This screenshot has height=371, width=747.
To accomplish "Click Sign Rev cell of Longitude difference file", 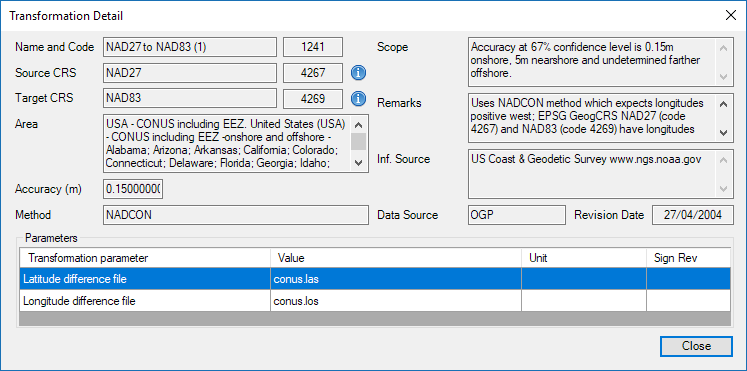I will 688,301.
